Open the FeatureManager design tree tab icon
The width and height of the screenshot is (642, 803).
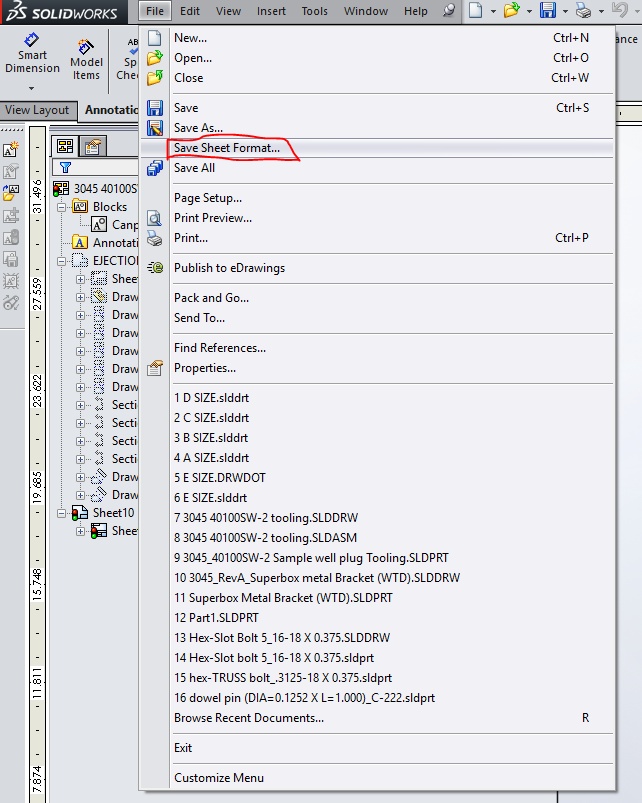click(x=65, y=146)
